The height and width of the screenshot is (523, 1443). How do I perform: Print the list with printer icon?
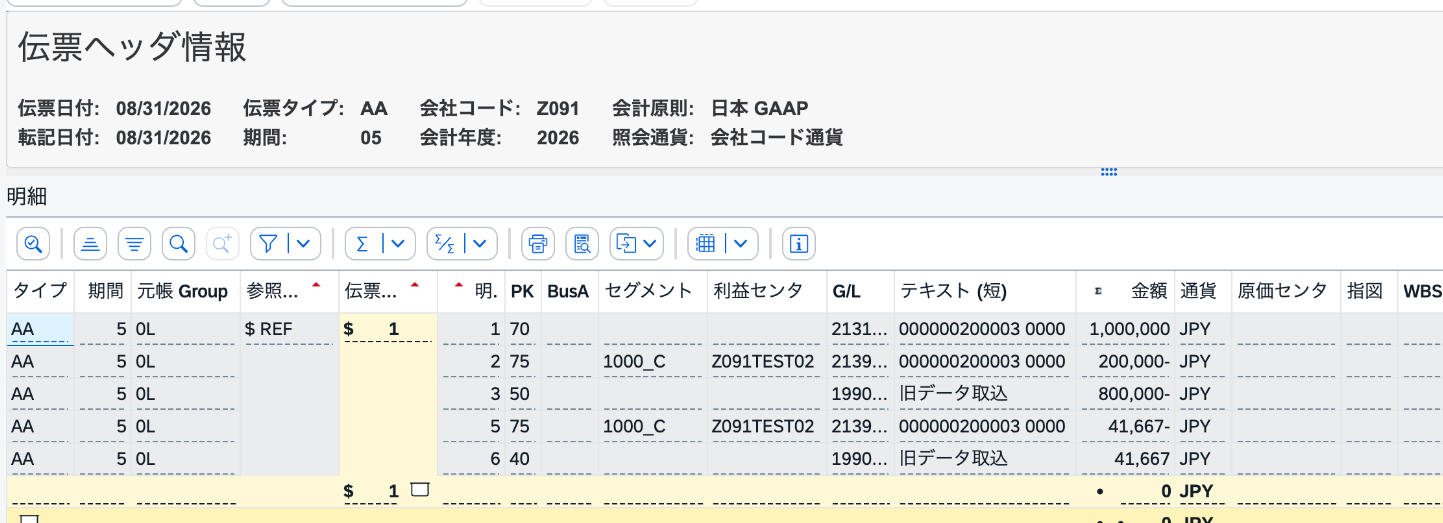point(538,243)
